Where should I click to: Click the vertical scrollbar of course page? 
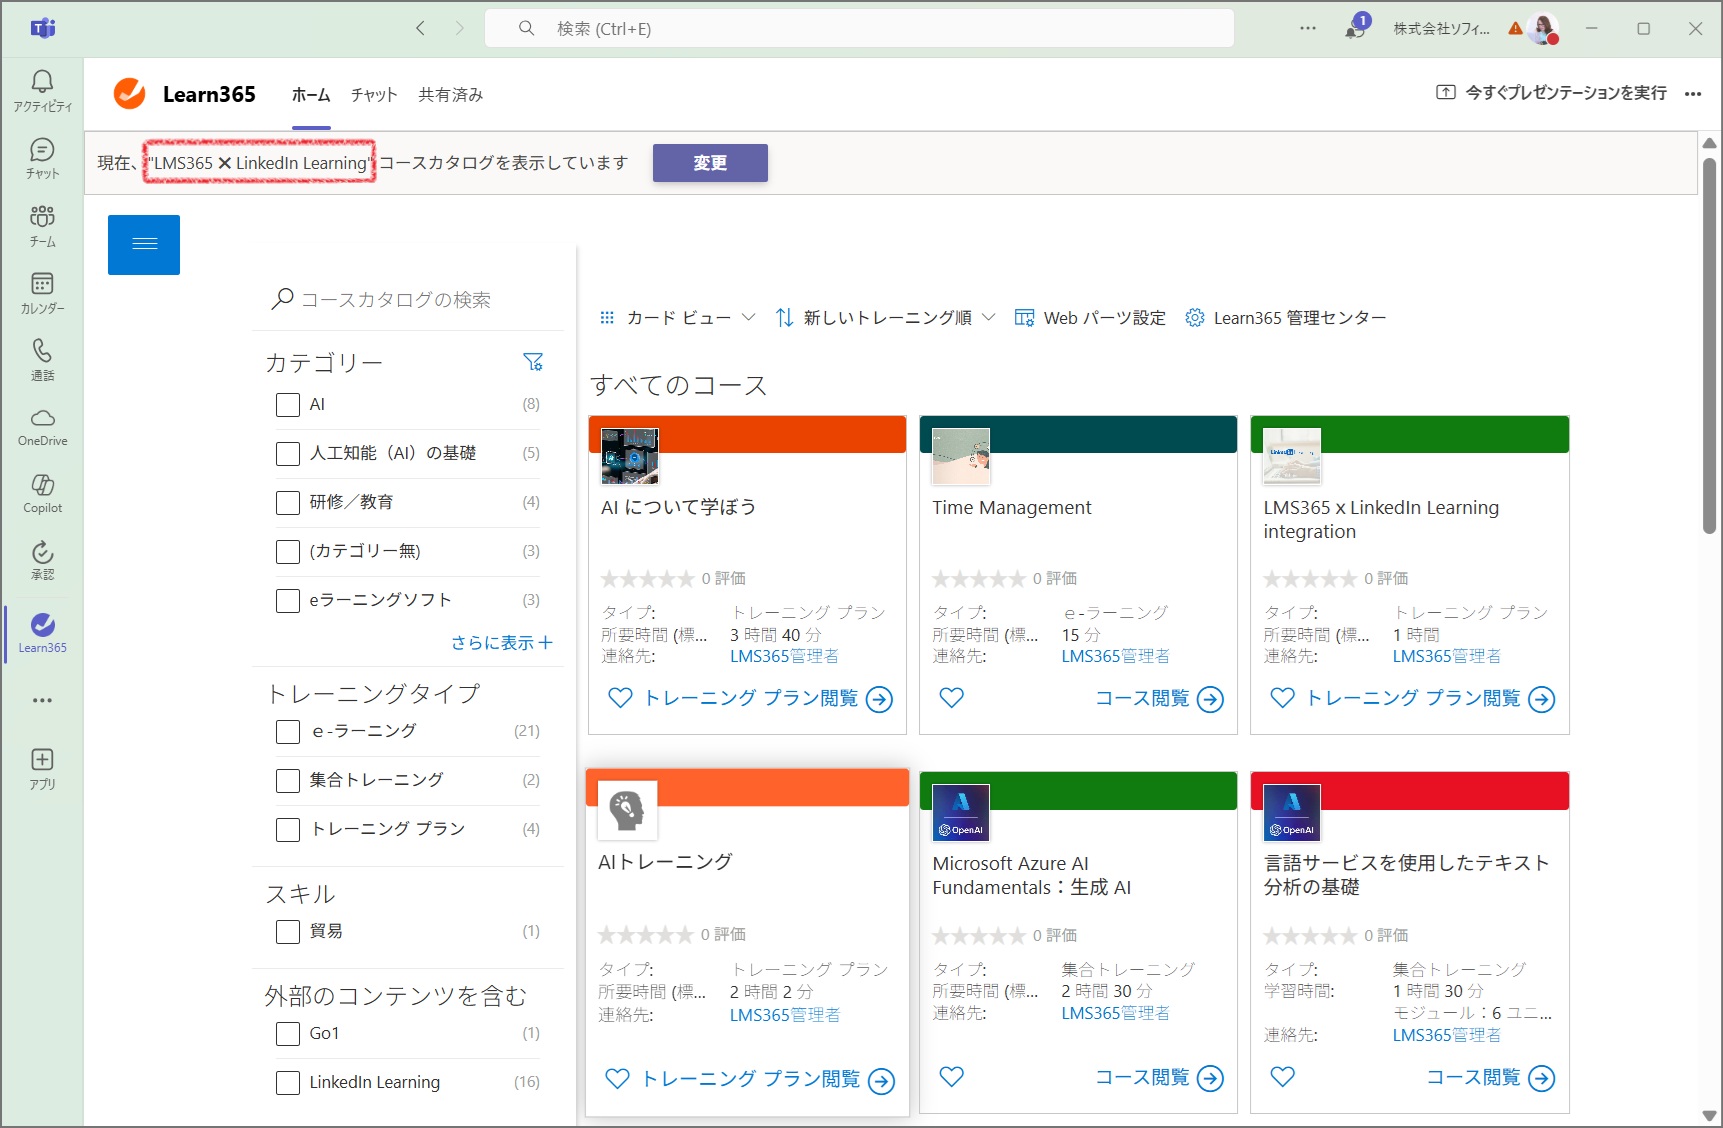pos(1709,345)
